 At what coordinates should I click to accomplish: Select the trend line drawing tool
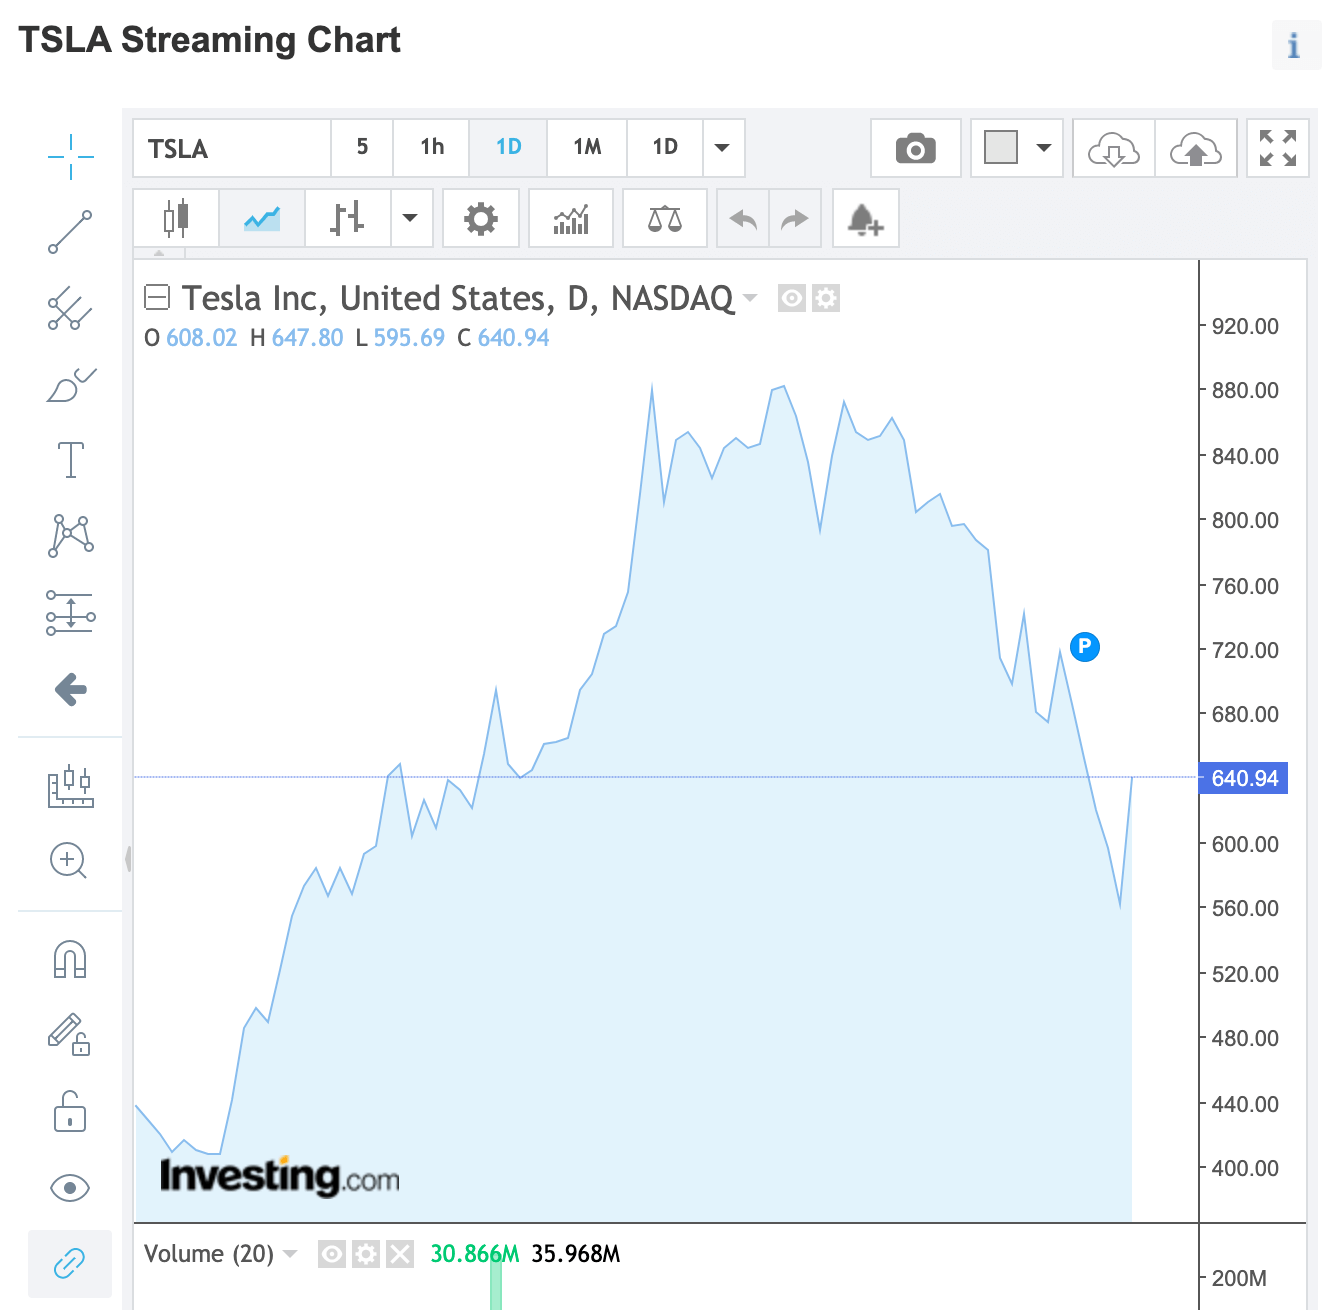click(70, 232)
